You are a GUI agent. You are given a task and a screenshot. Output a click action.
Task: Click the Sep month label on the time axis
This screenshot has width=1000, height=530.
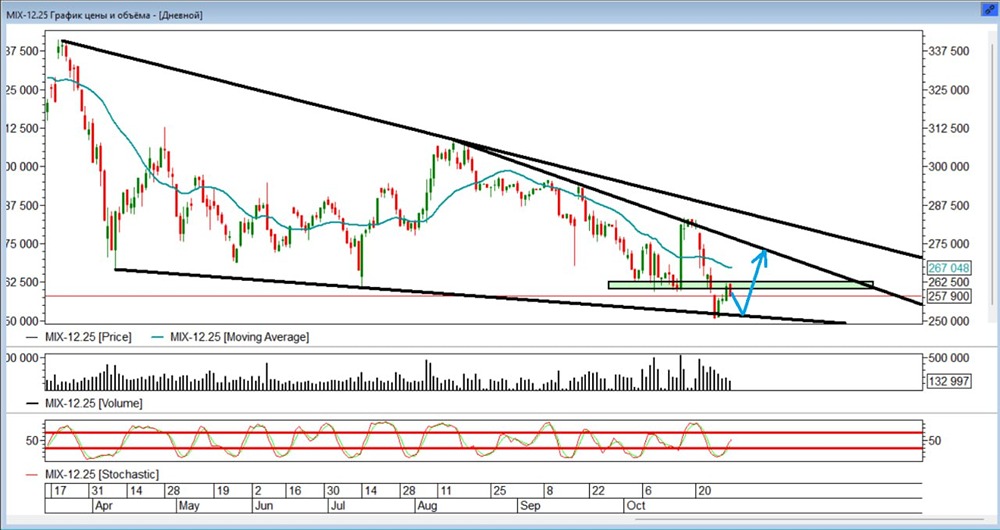click(x=530, y=506)
